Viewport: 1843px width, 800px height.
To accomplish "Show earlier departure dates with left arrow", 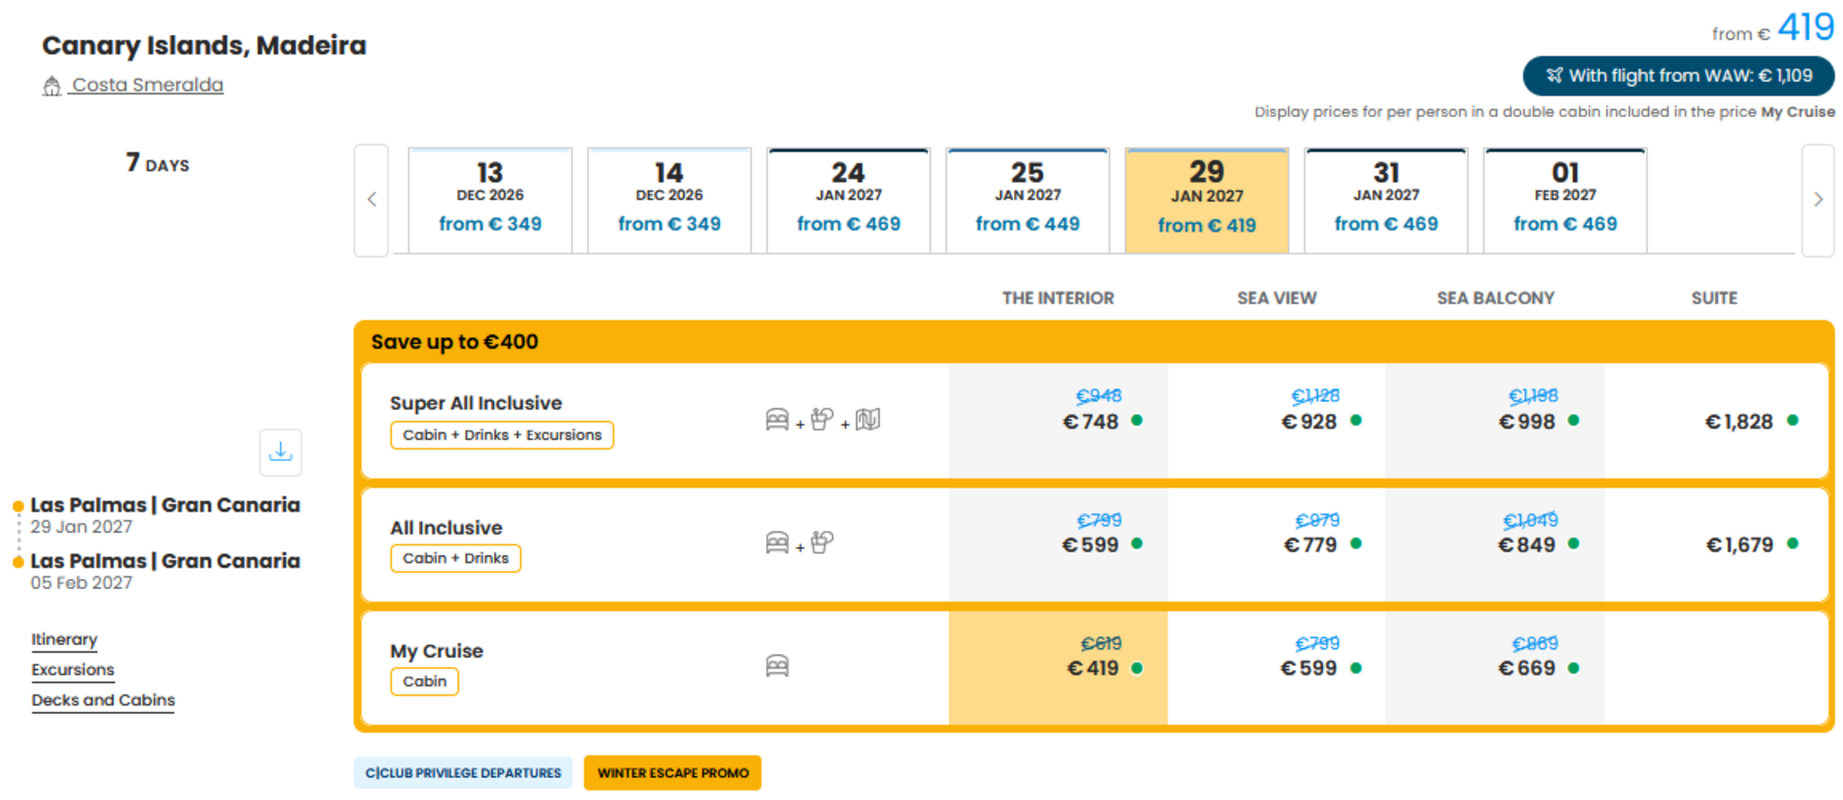I will point(371,200).
